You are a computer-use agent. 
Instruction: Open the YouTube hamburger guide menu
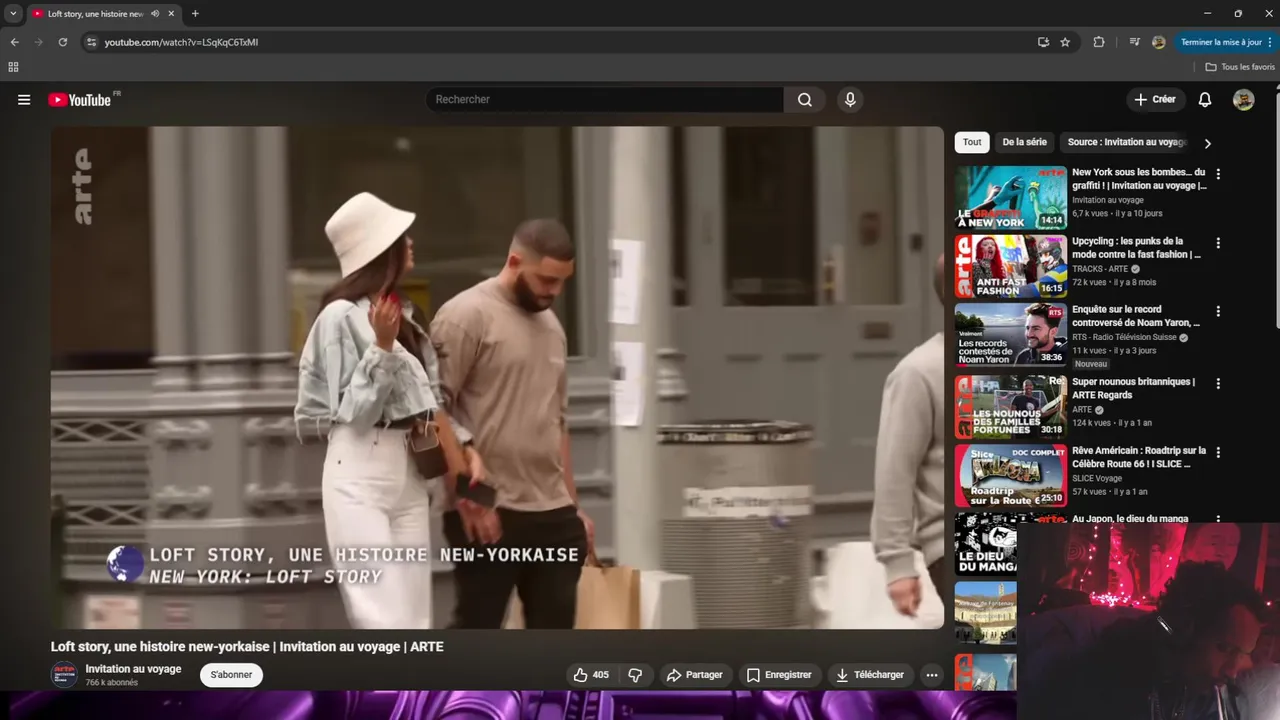(24, 100)
